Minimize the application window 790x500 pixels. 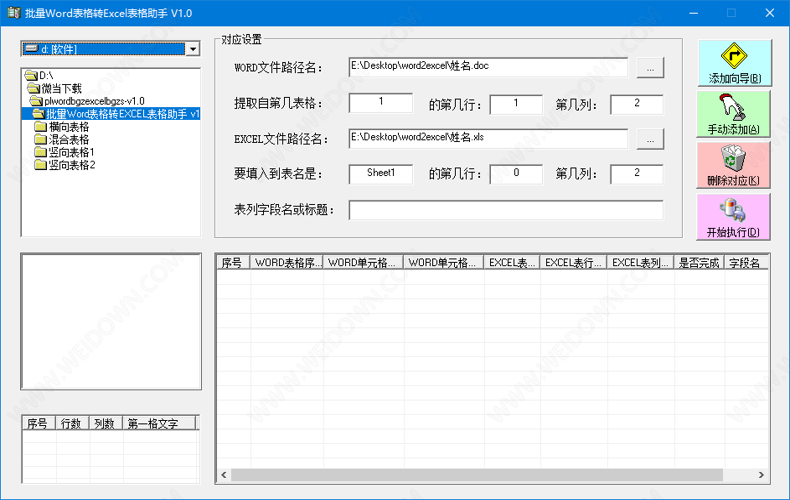[693, 13]
